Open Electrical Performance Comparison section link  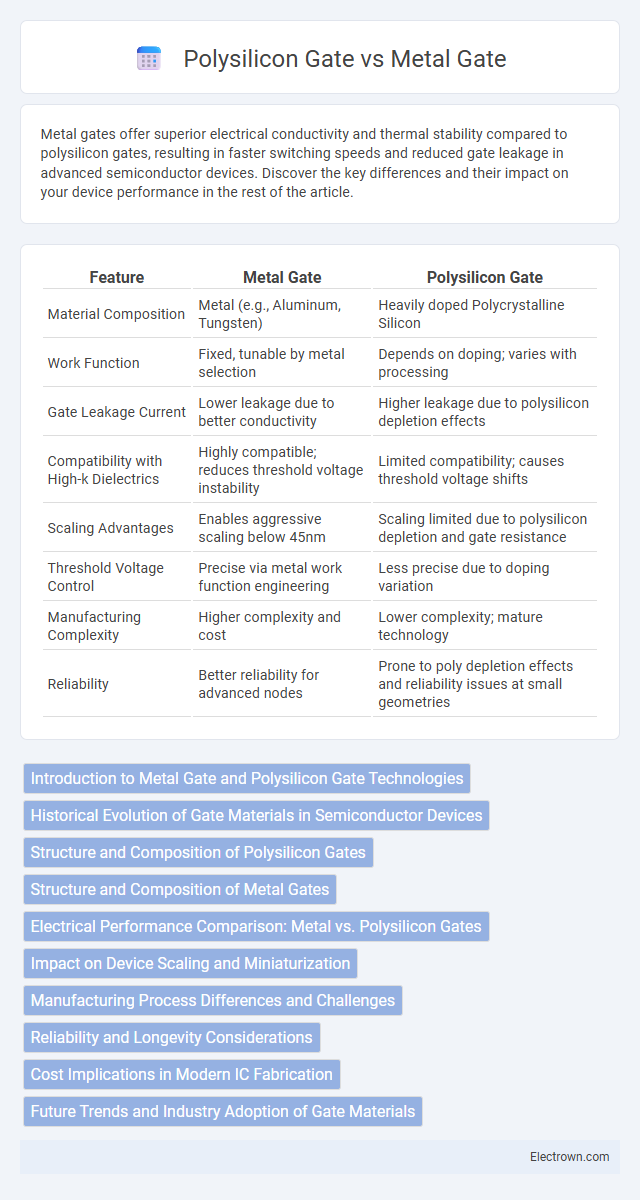pyautogui.click(x=256, y=926)
